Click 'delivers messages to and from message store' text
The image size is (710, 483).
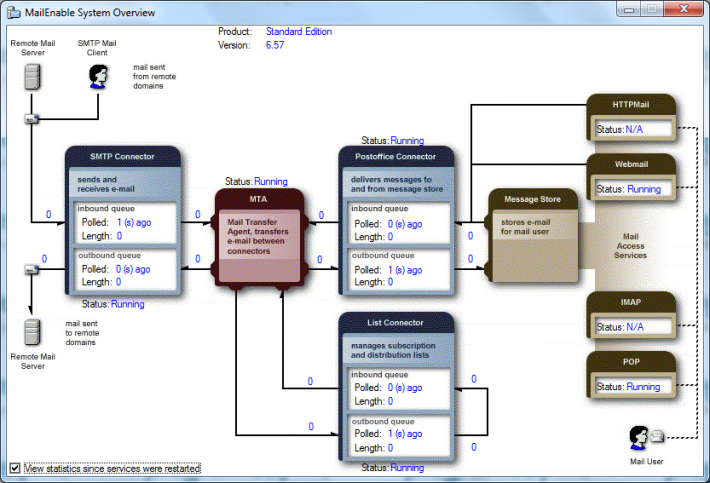pos(397,184)
